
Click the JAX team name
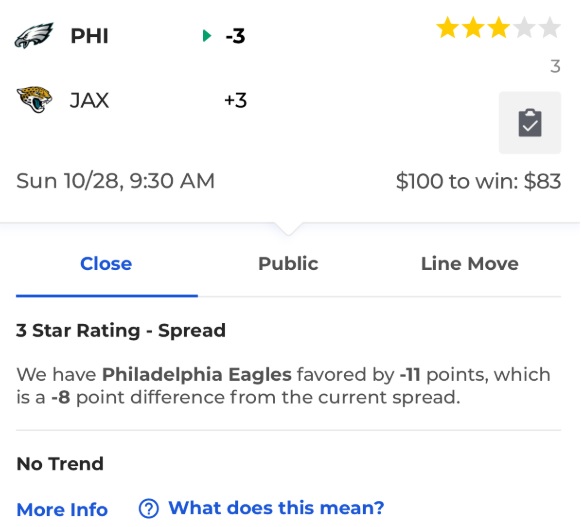[89, 100]
